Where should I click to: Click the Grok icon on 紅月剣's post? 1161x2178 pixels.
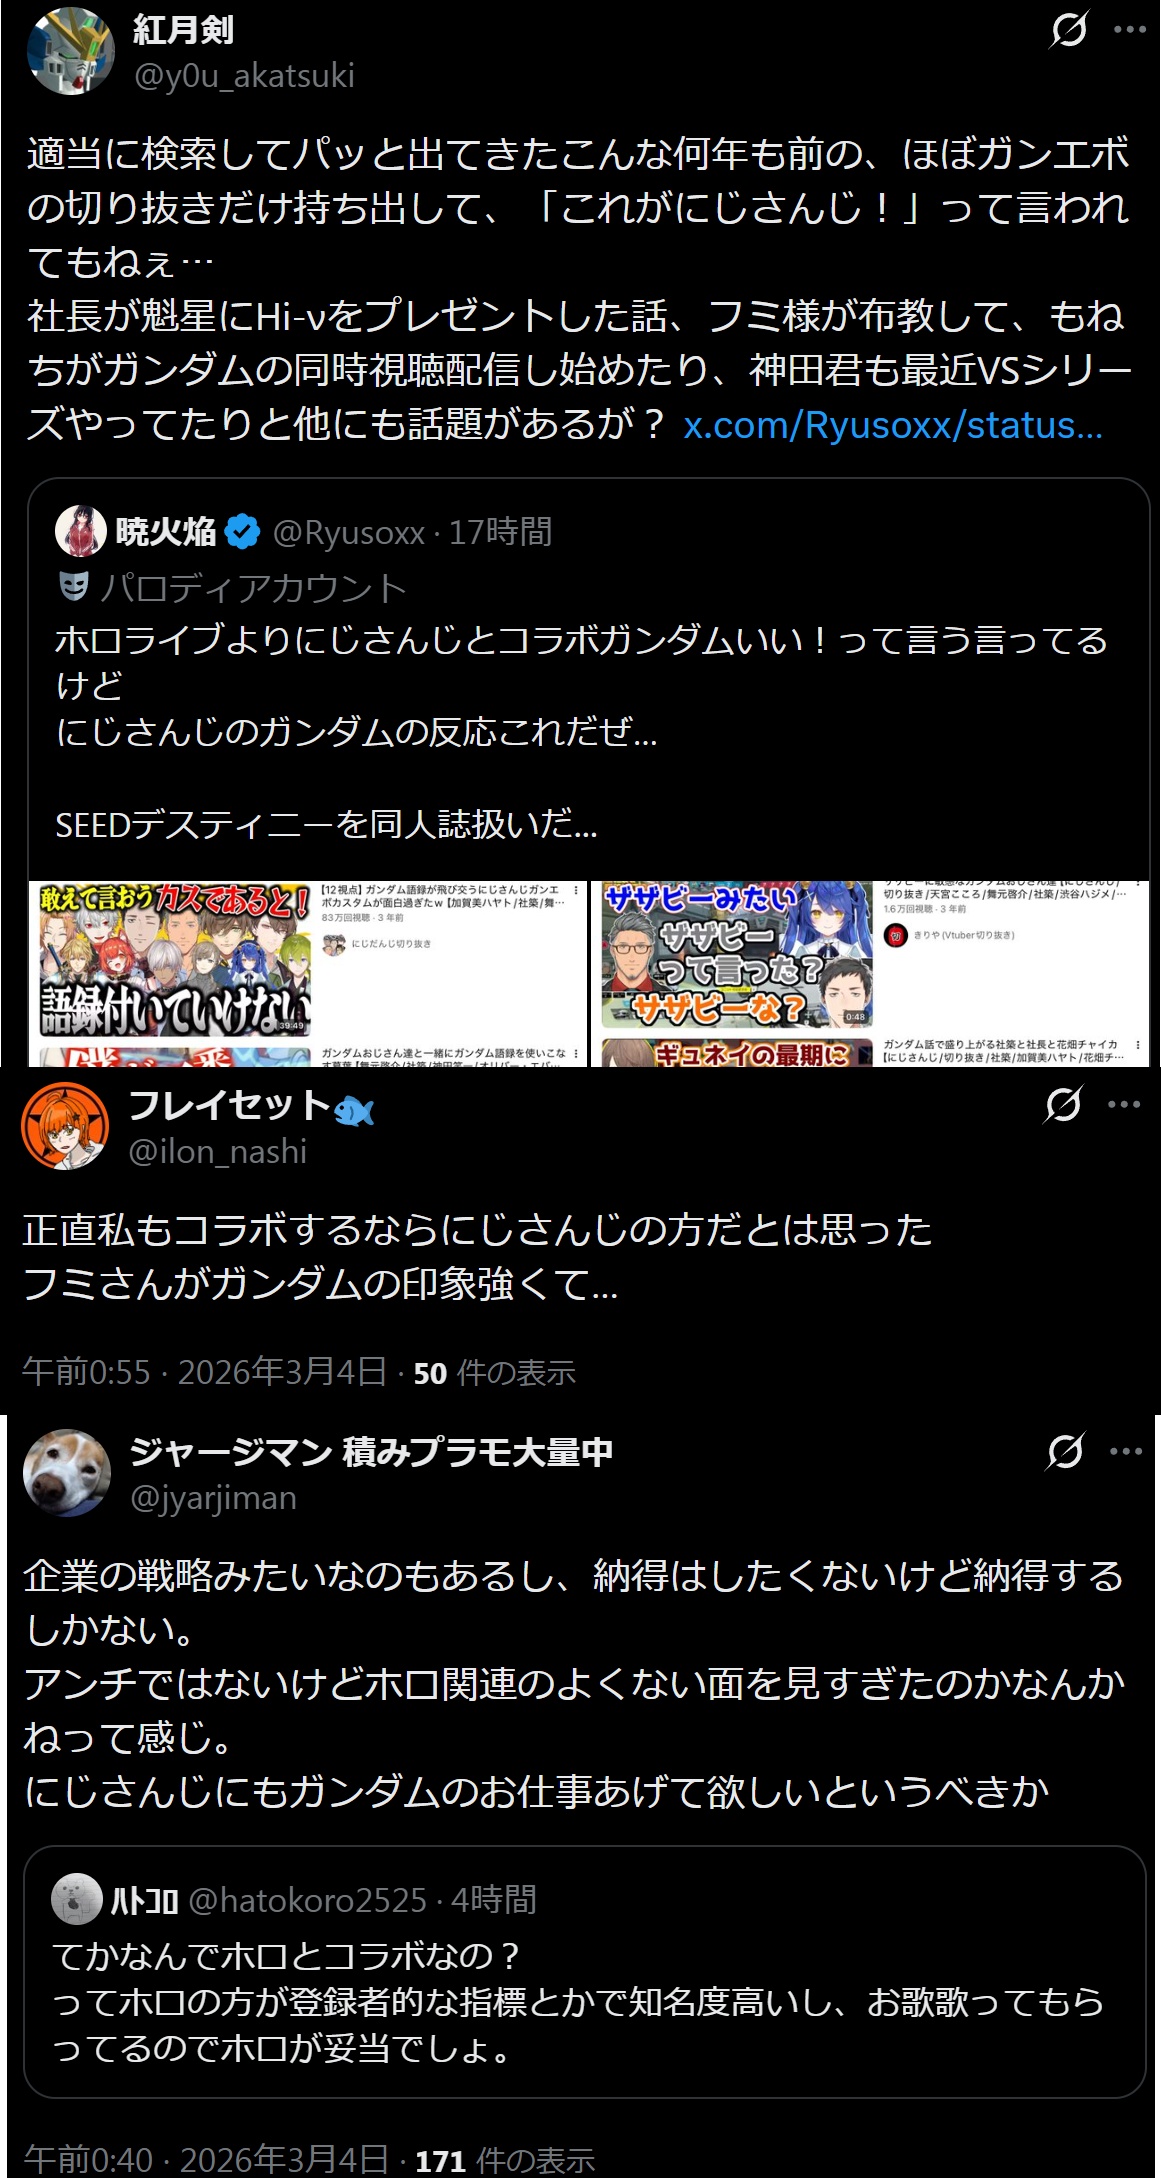pyautogui.click(x=1068, y=29)
